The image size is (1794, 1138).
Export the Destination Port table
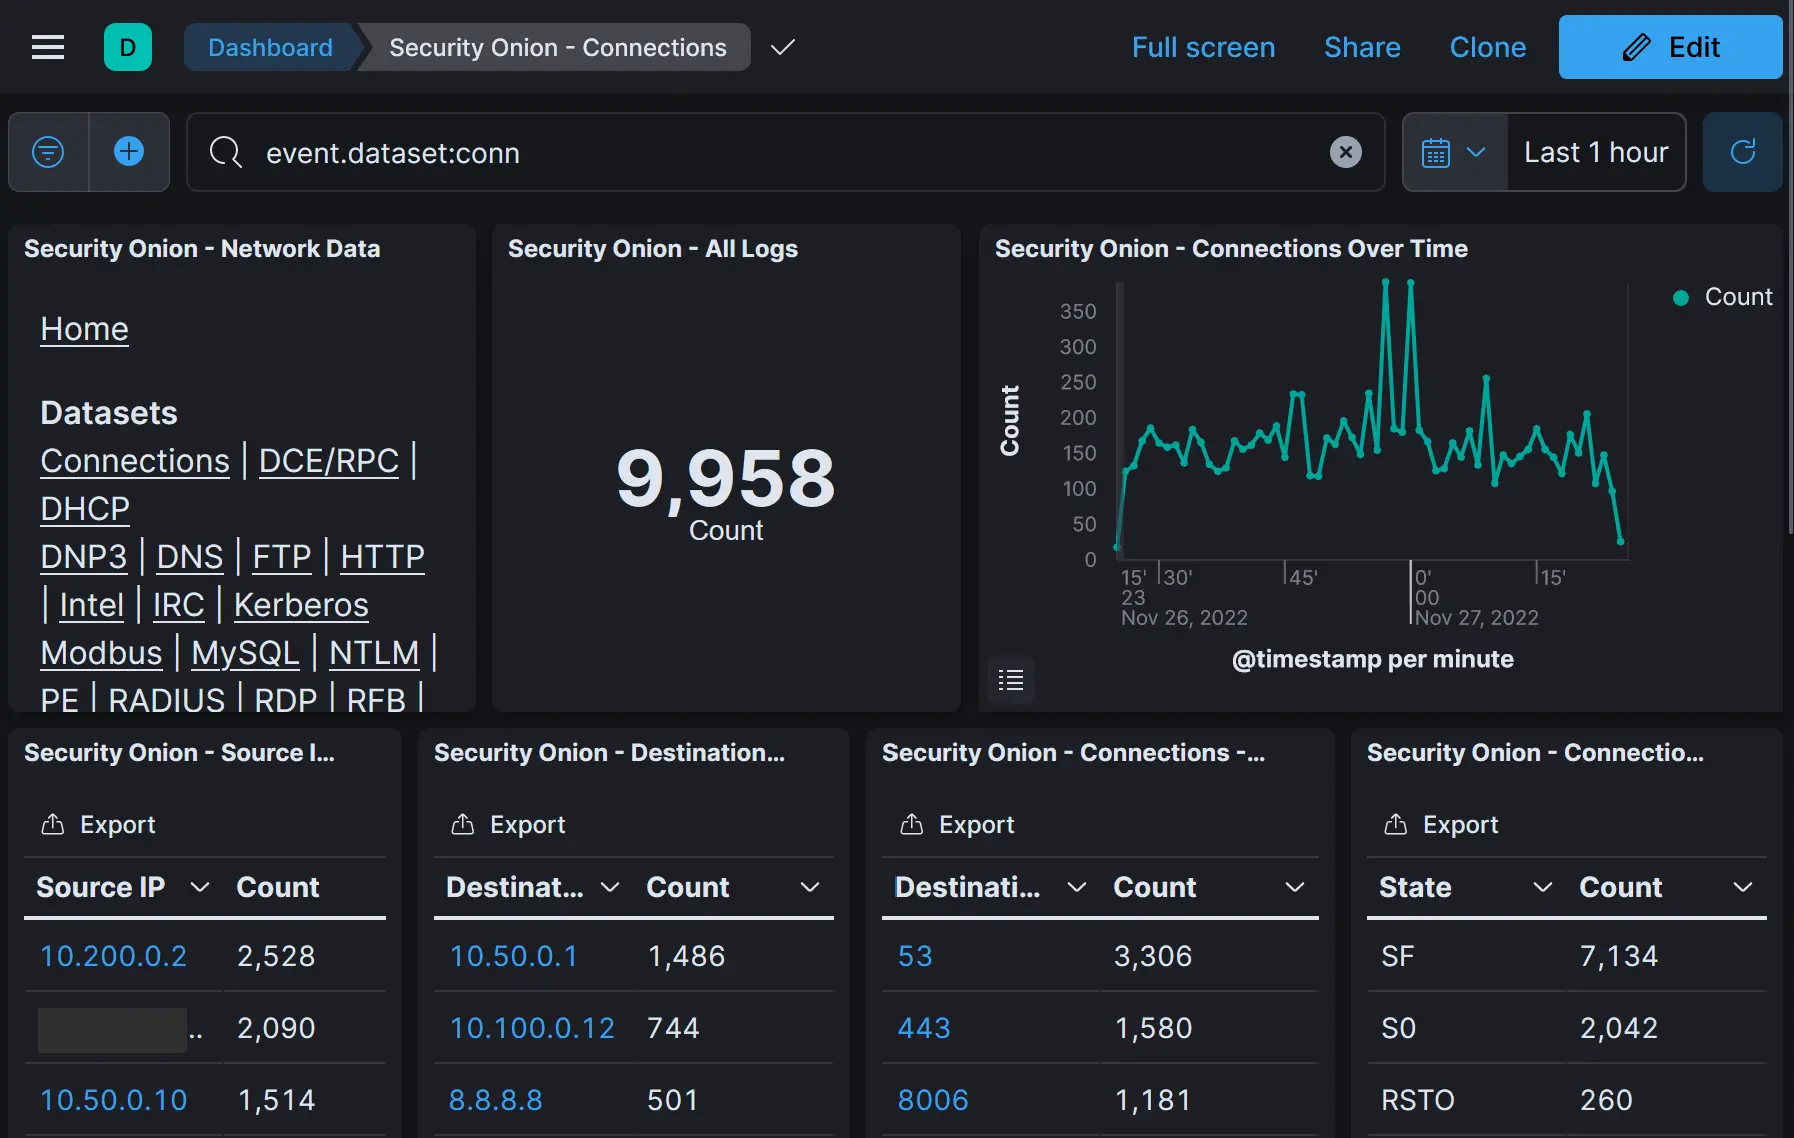(956, 824)
